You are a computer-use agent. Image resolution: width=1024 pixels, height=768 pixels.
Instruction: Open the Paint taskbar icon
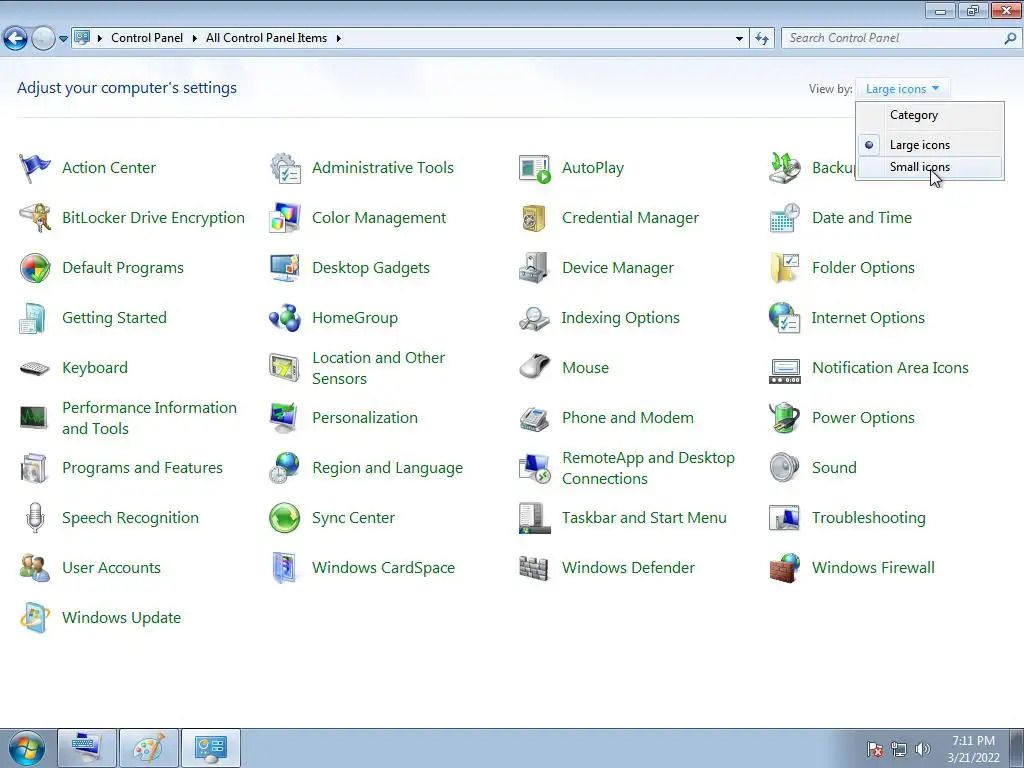click(149, 748)
